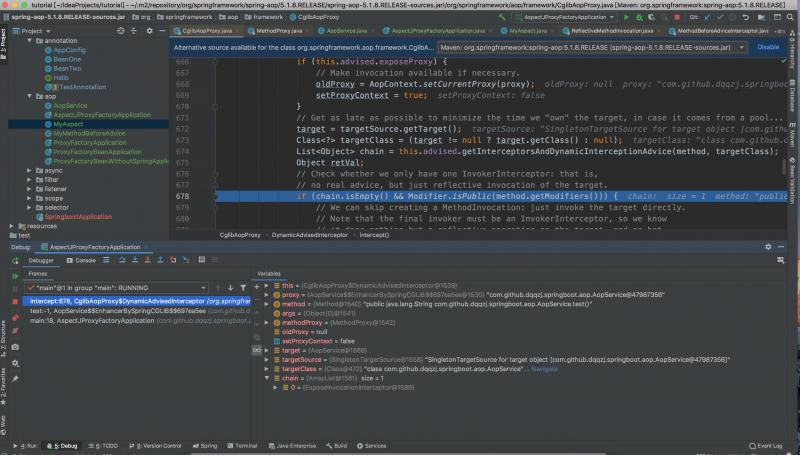Open View Breakpoints icon in debug sidebar
The height and width of the screenshot is (455, 800).
pyautogui.click(x=14, y=318)
